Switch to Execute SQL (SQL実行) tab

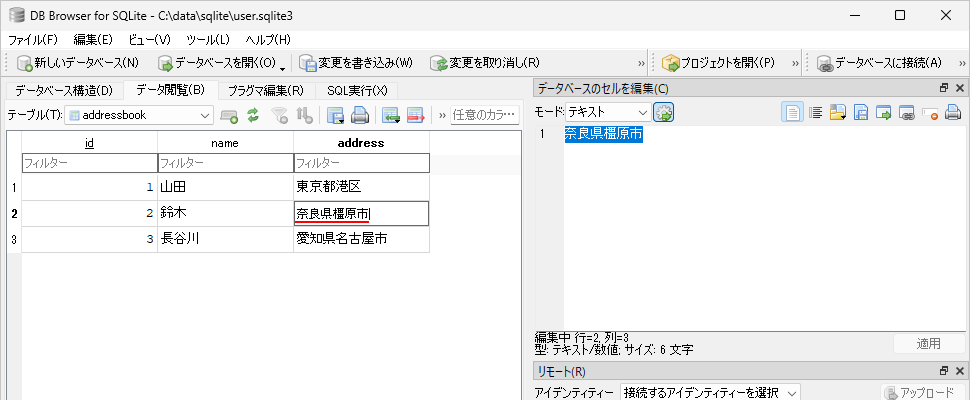click(x=357, y=91)
